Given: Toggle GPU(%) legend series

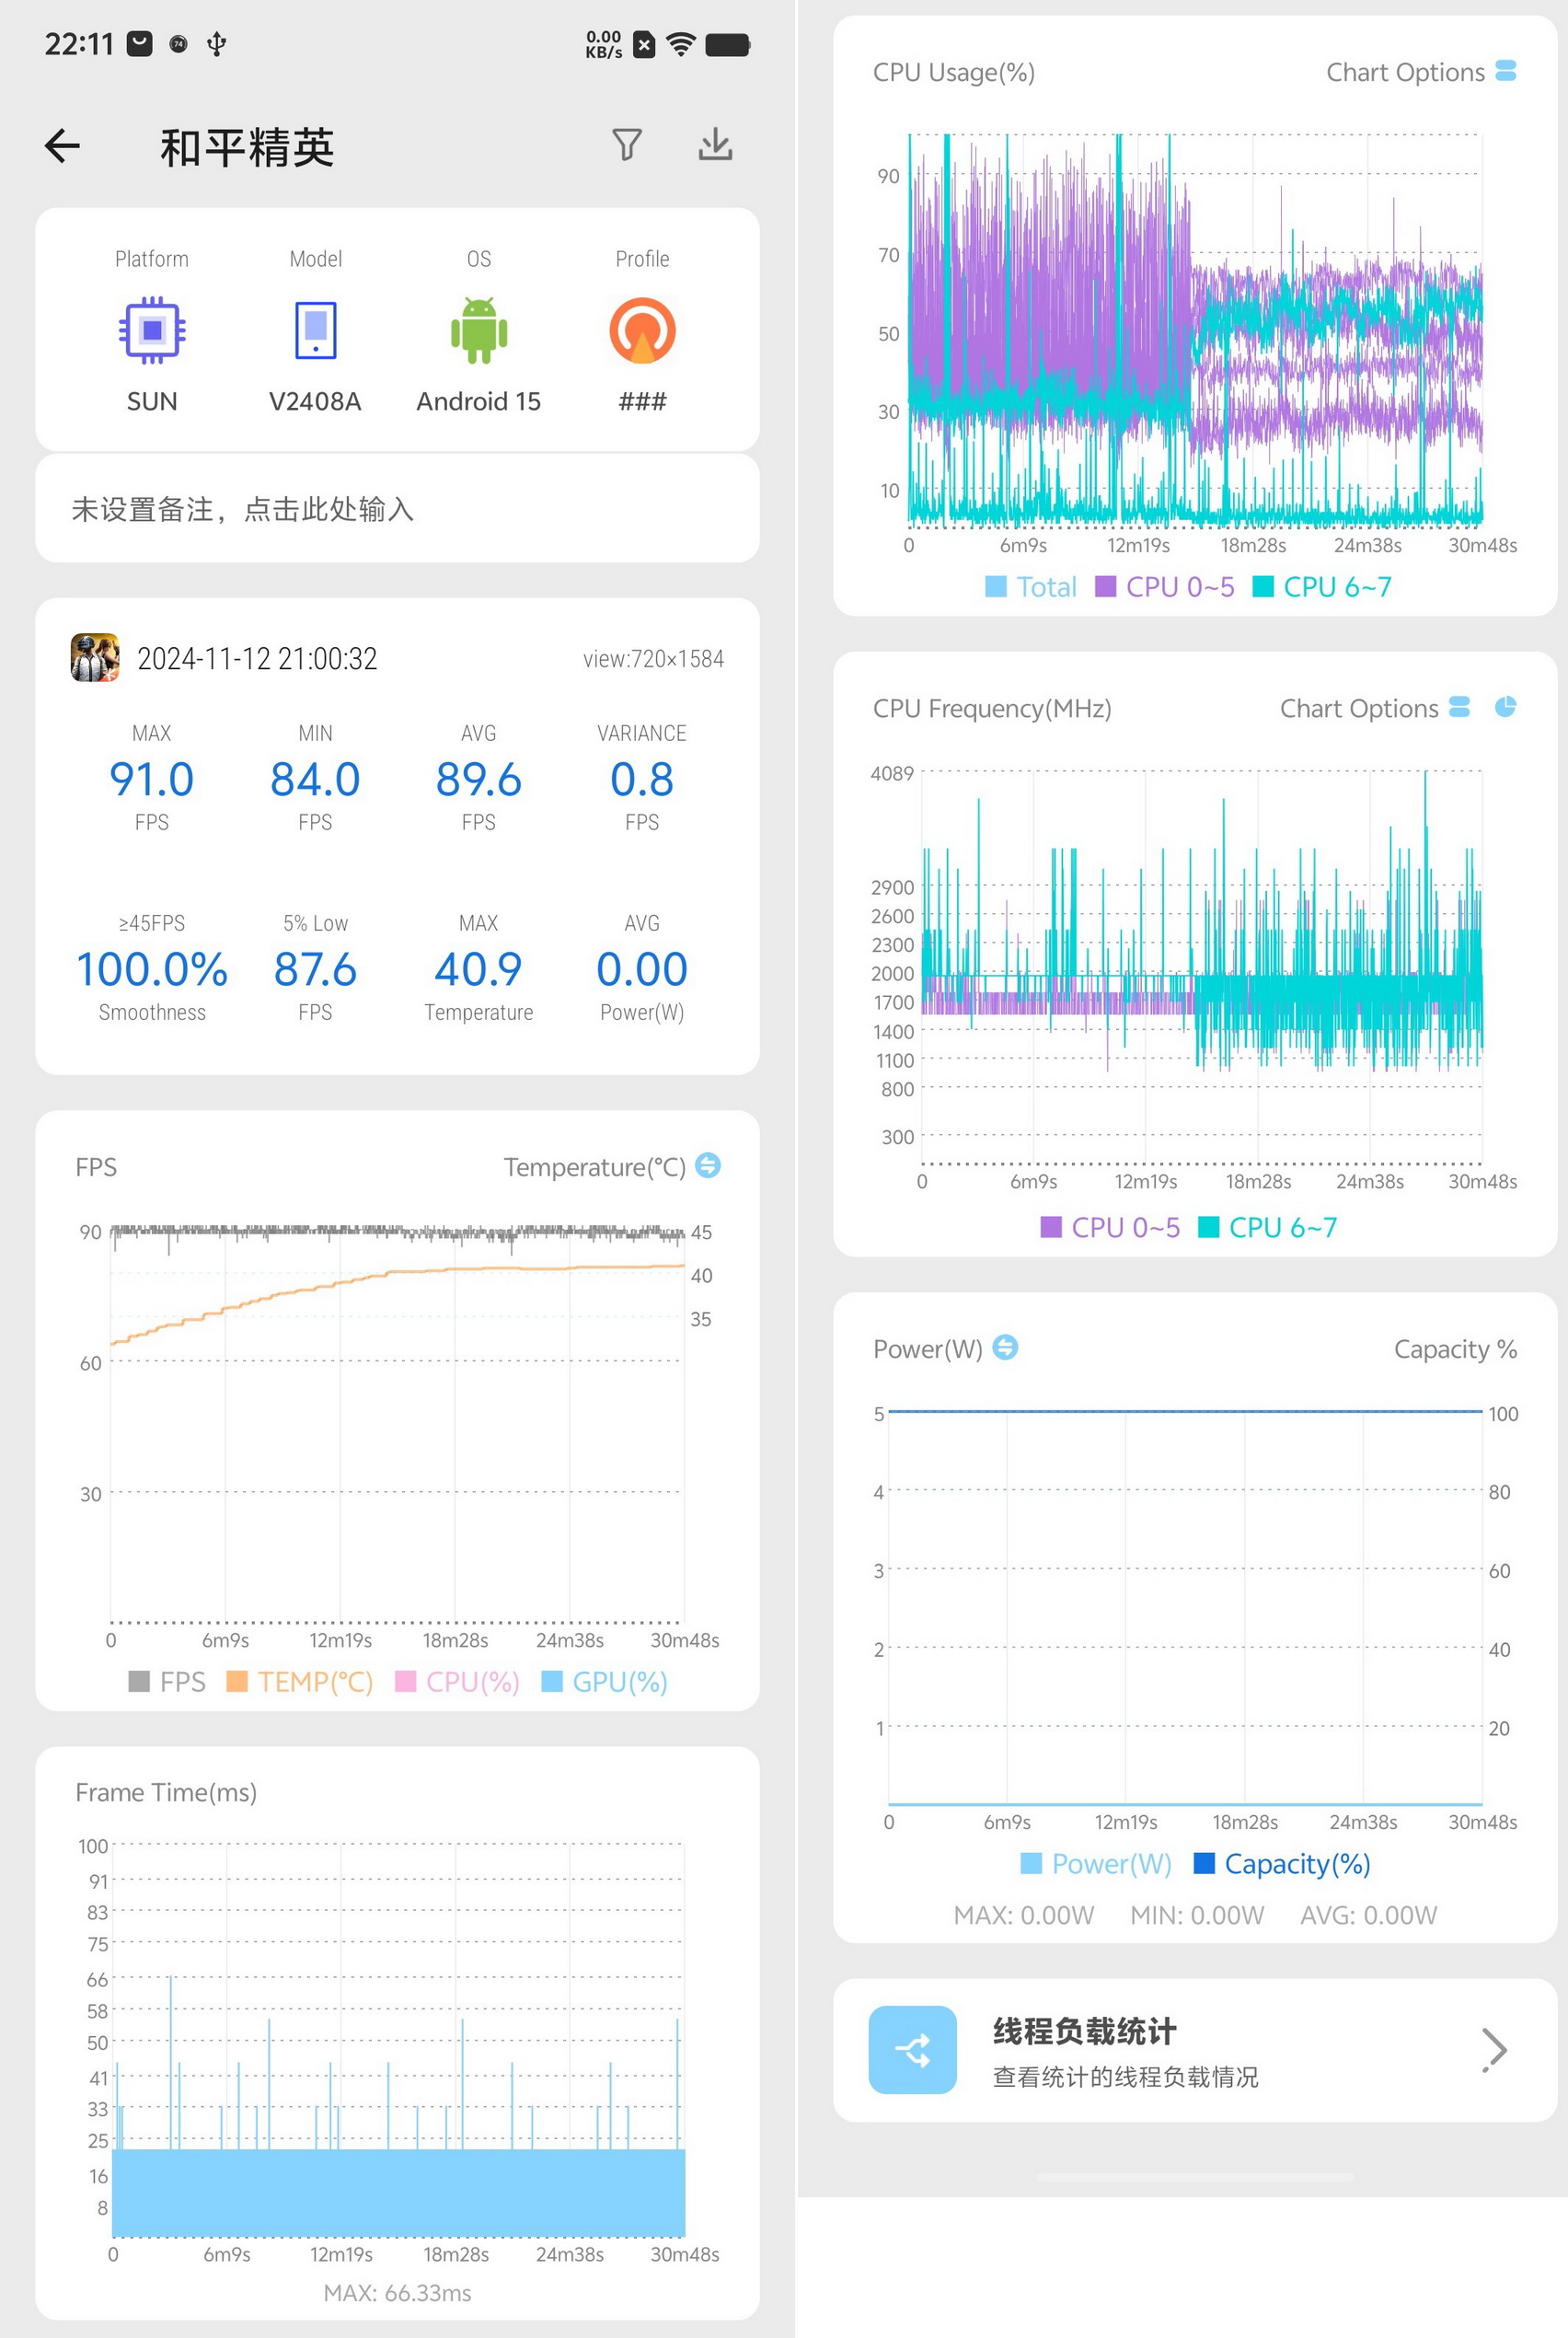Looking at the screenshot, I should click(x=604, y=1682).
